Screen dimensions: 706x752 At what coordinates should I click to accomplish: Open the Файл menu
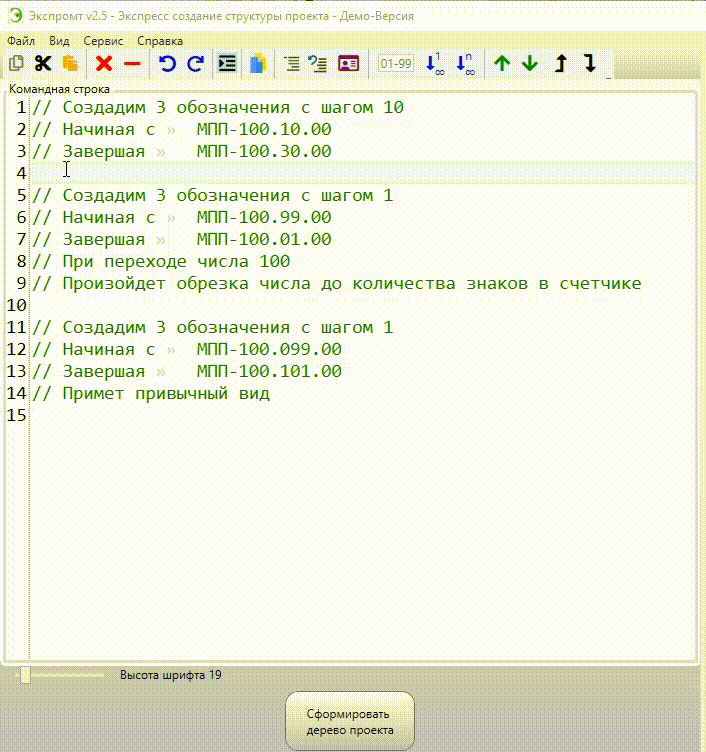tap(21, 41)
